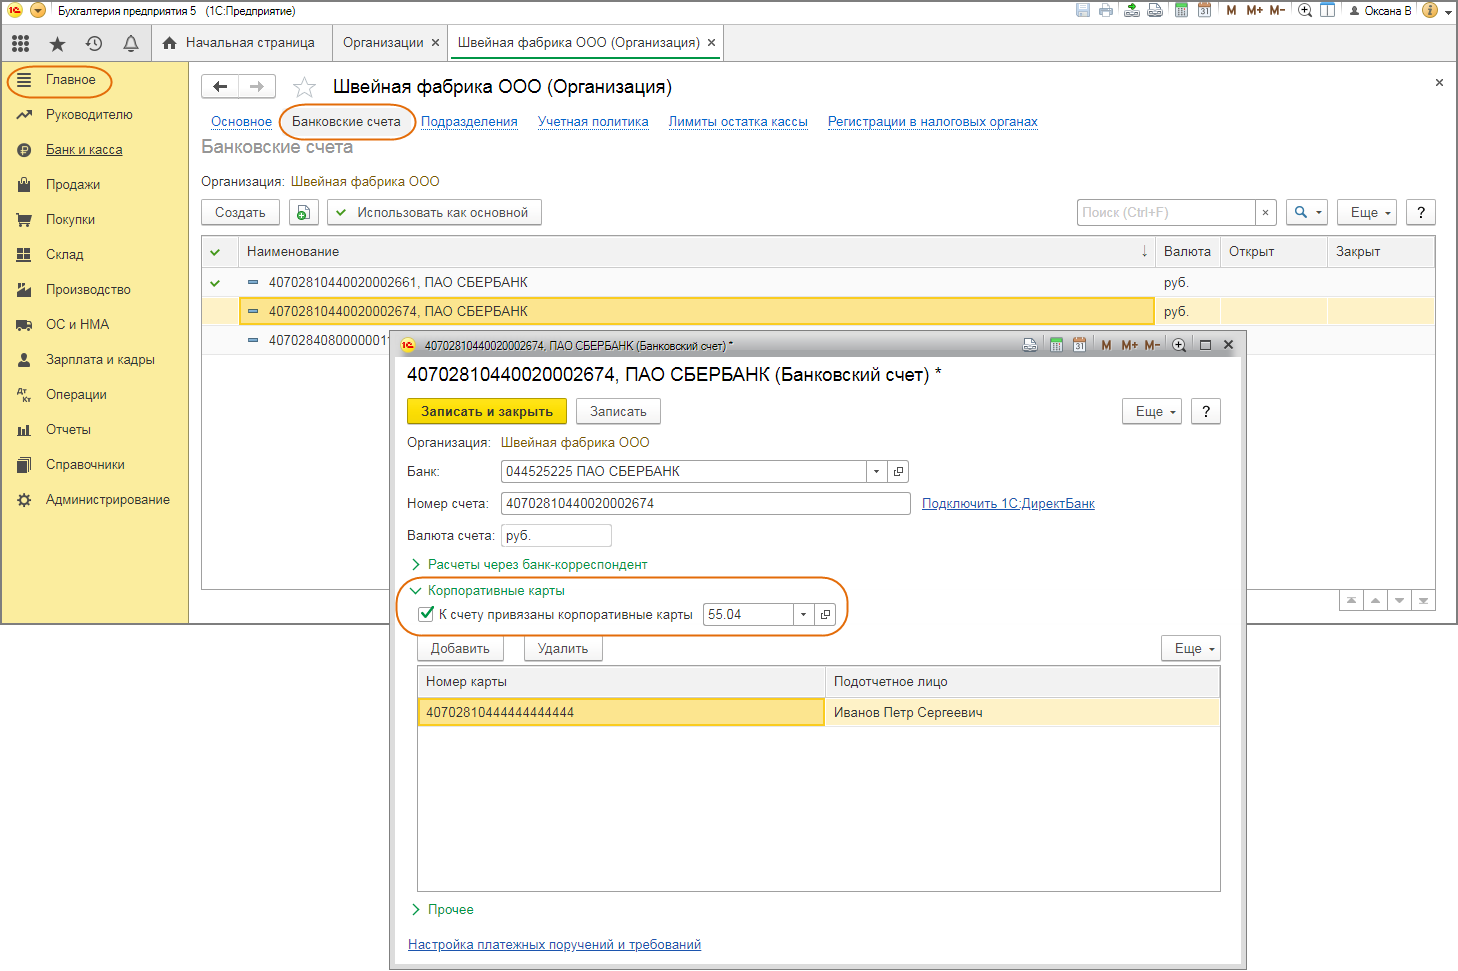
Task: Open Настройка платежных поручений и требований link
Action: pyautogui.click(x=554, y=945)
